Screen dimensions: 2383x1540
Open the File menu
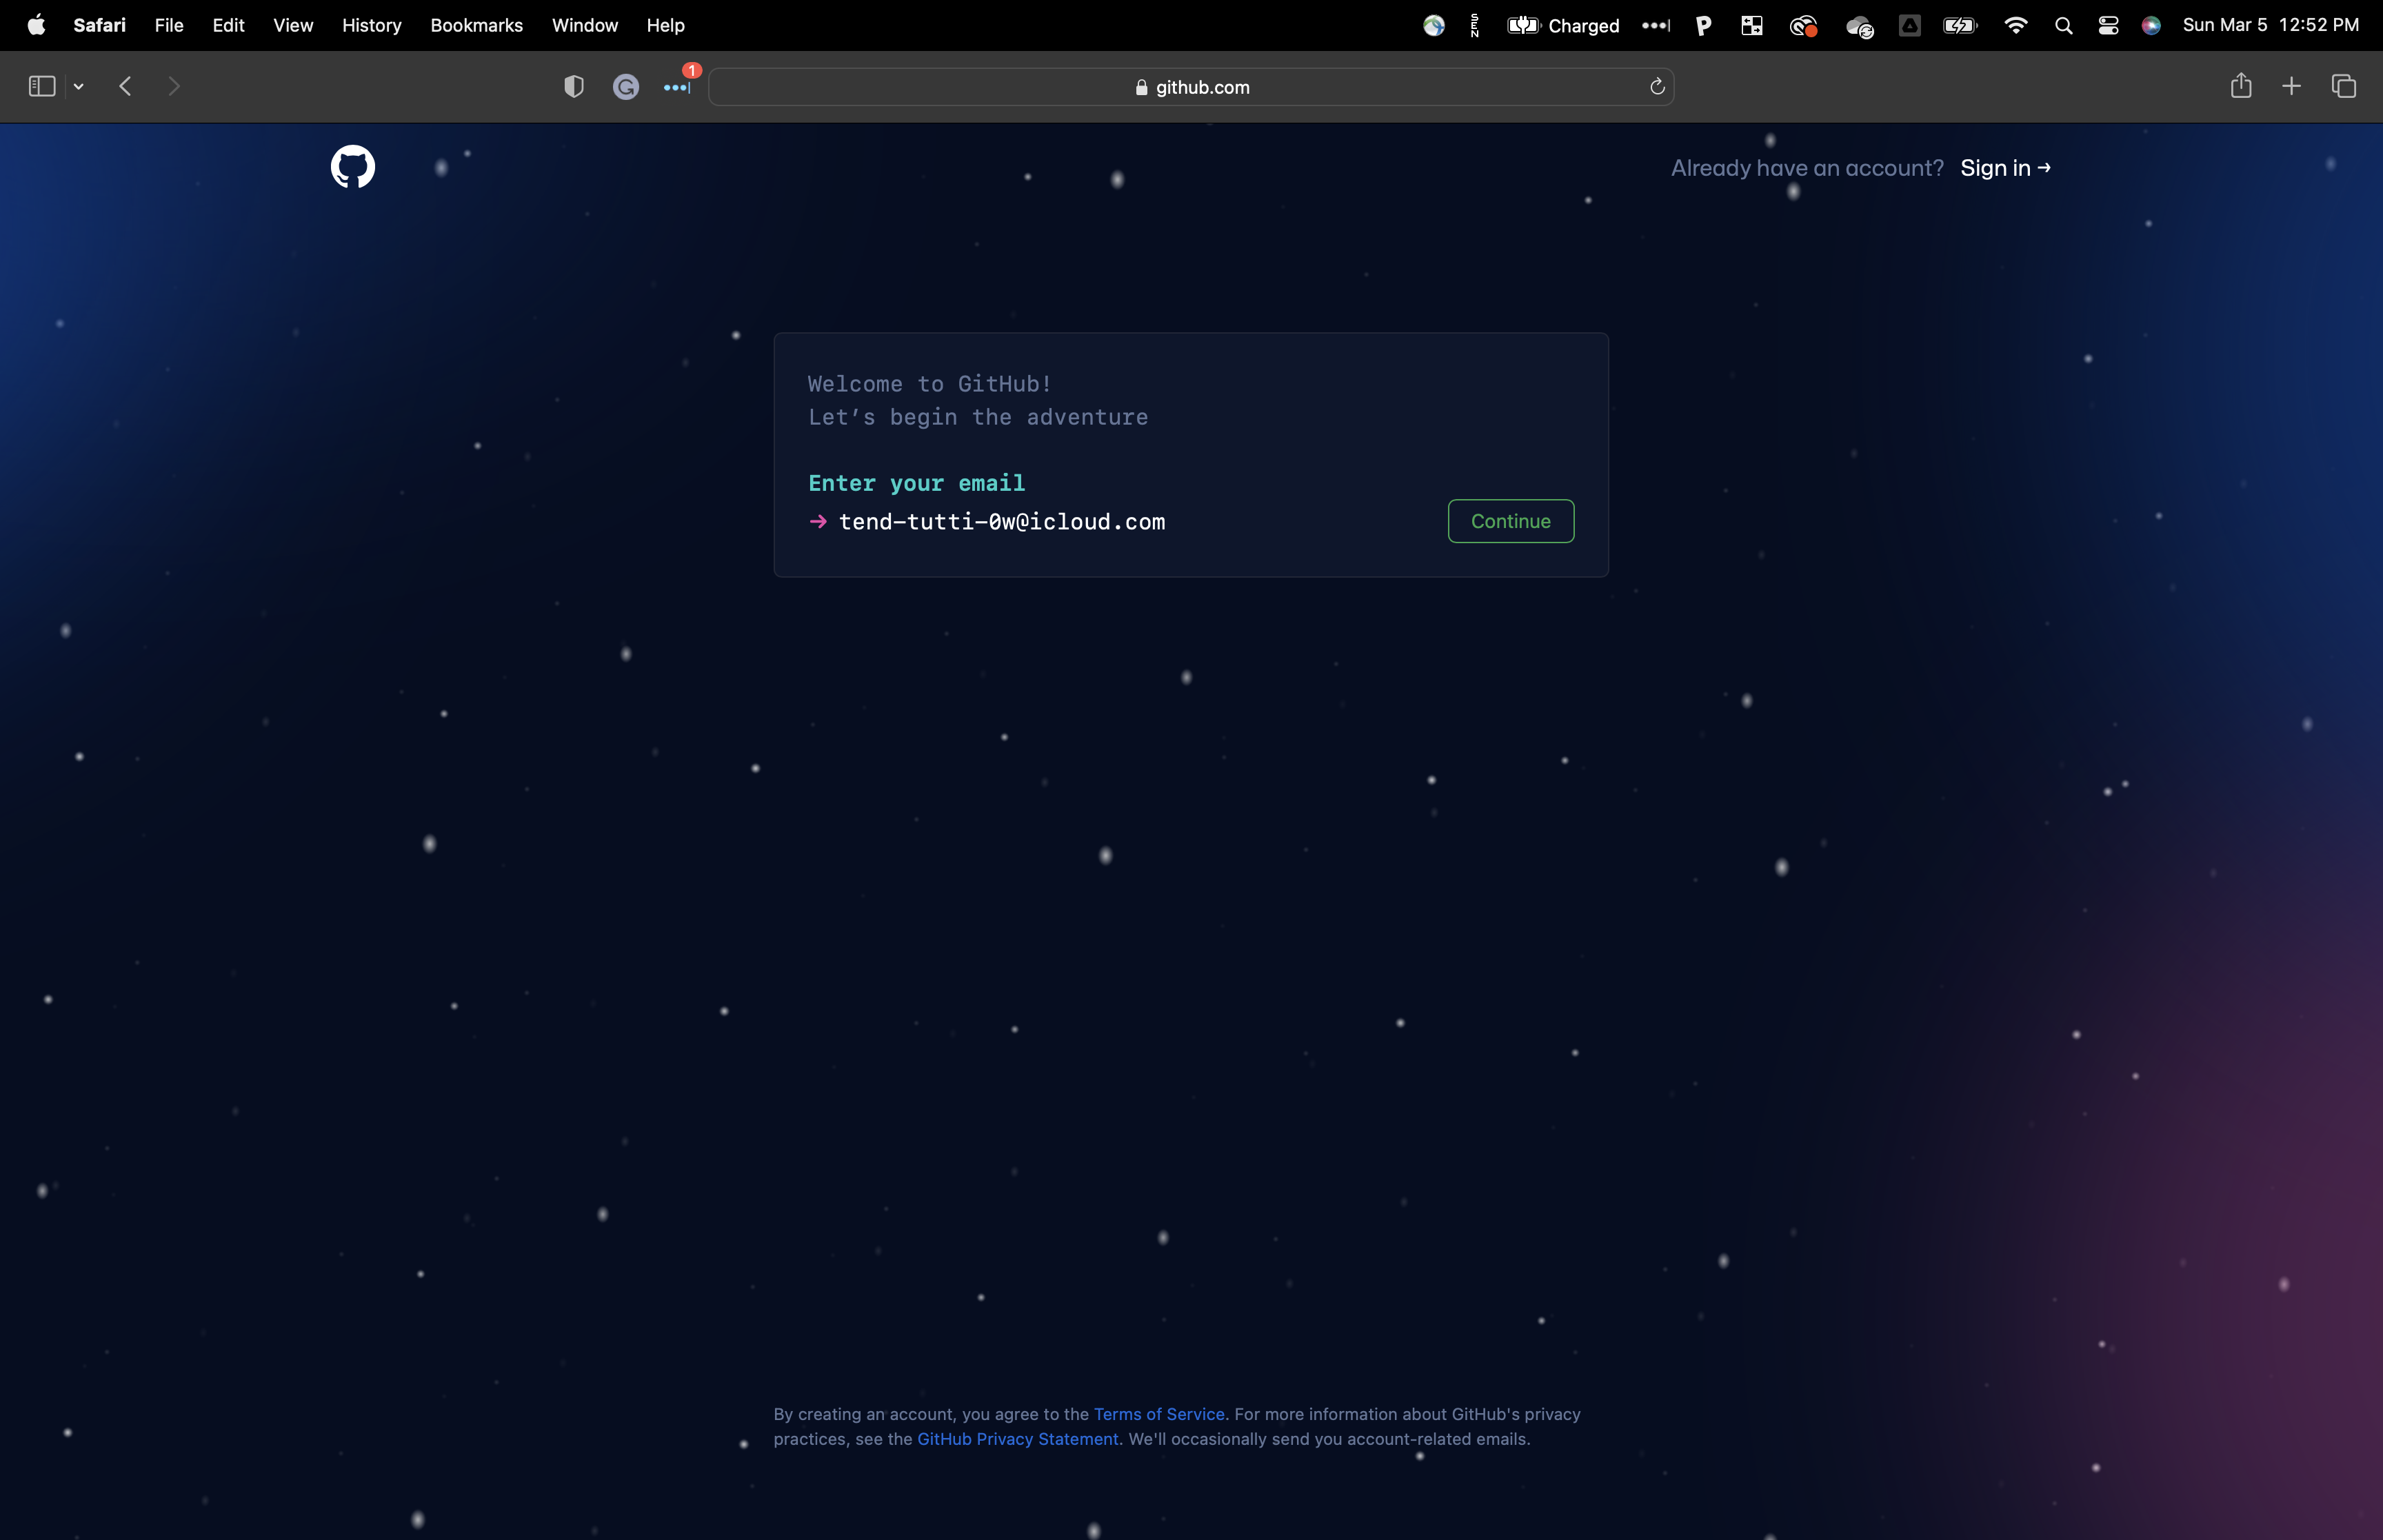[169, 25]
